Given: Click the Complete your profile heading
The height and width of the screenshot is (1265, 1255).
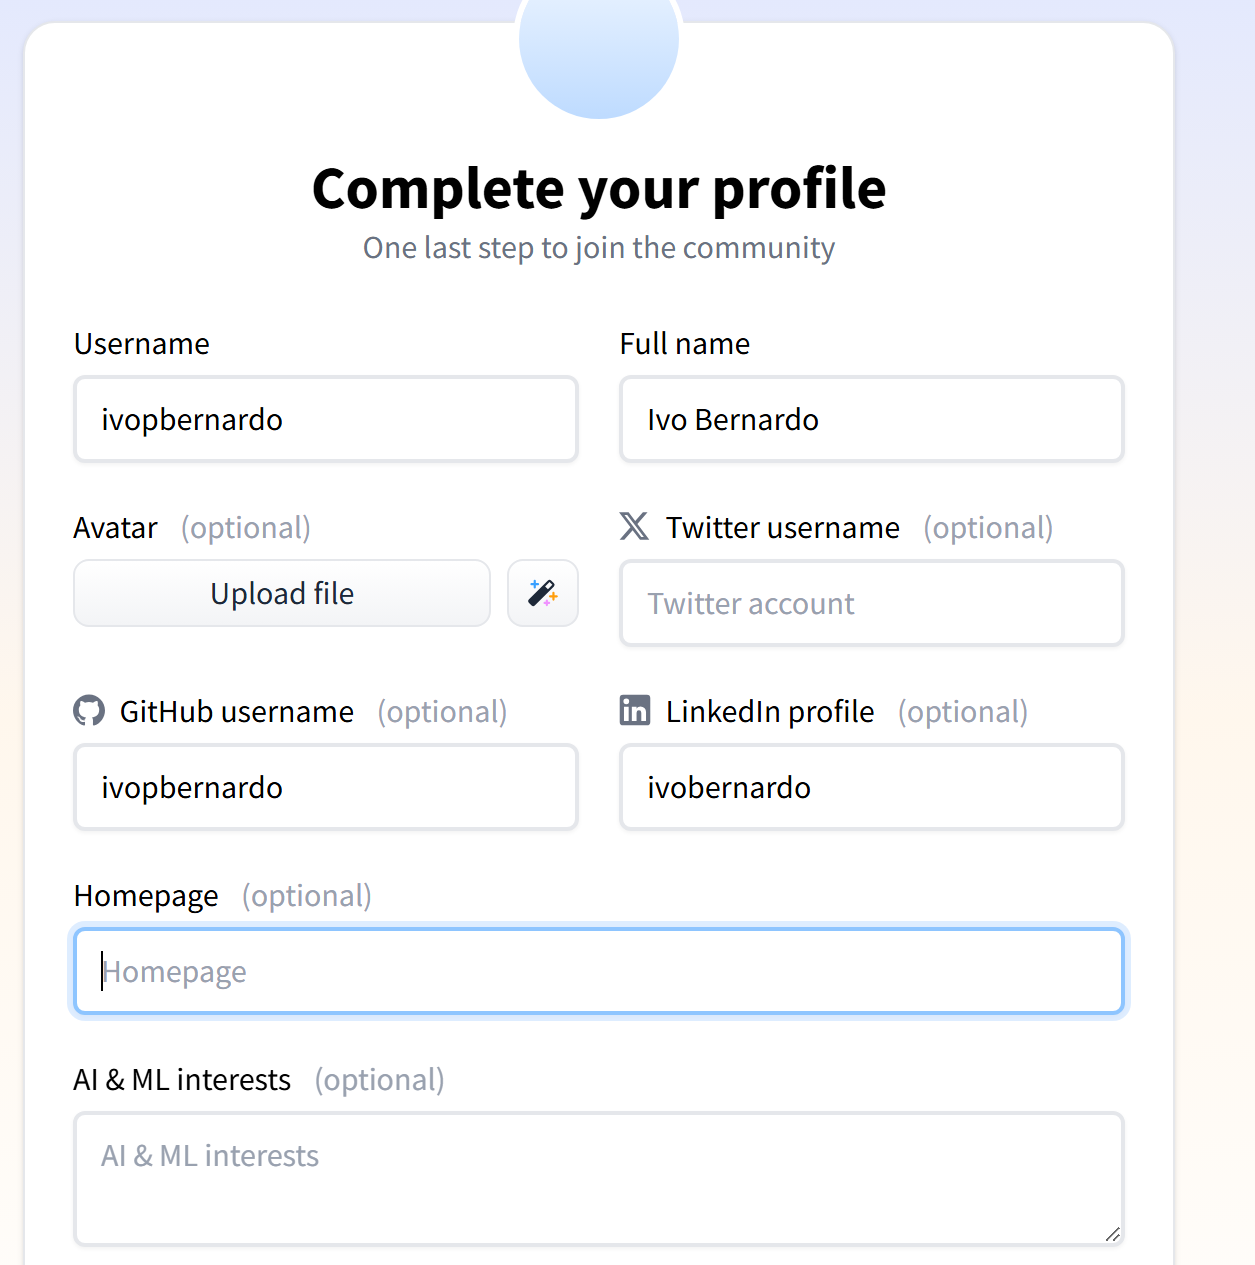Looking at the screenshot, I should (599, 189).
